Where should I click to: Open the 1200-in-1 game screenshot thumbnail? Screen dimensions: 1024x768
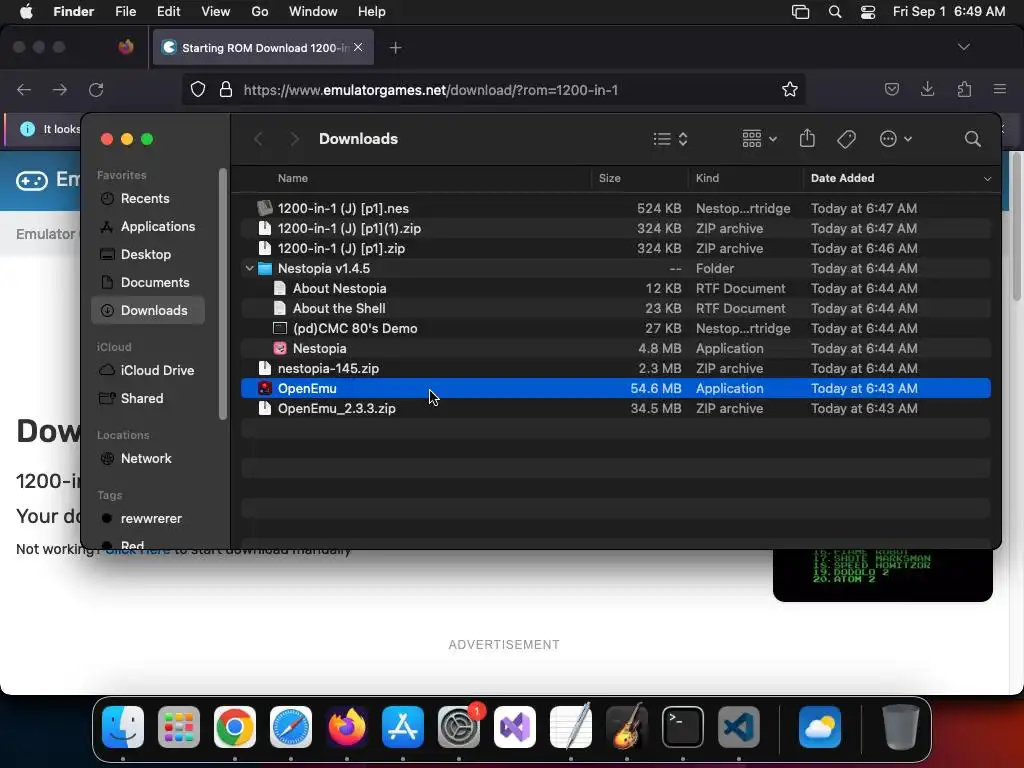point(882,575)
